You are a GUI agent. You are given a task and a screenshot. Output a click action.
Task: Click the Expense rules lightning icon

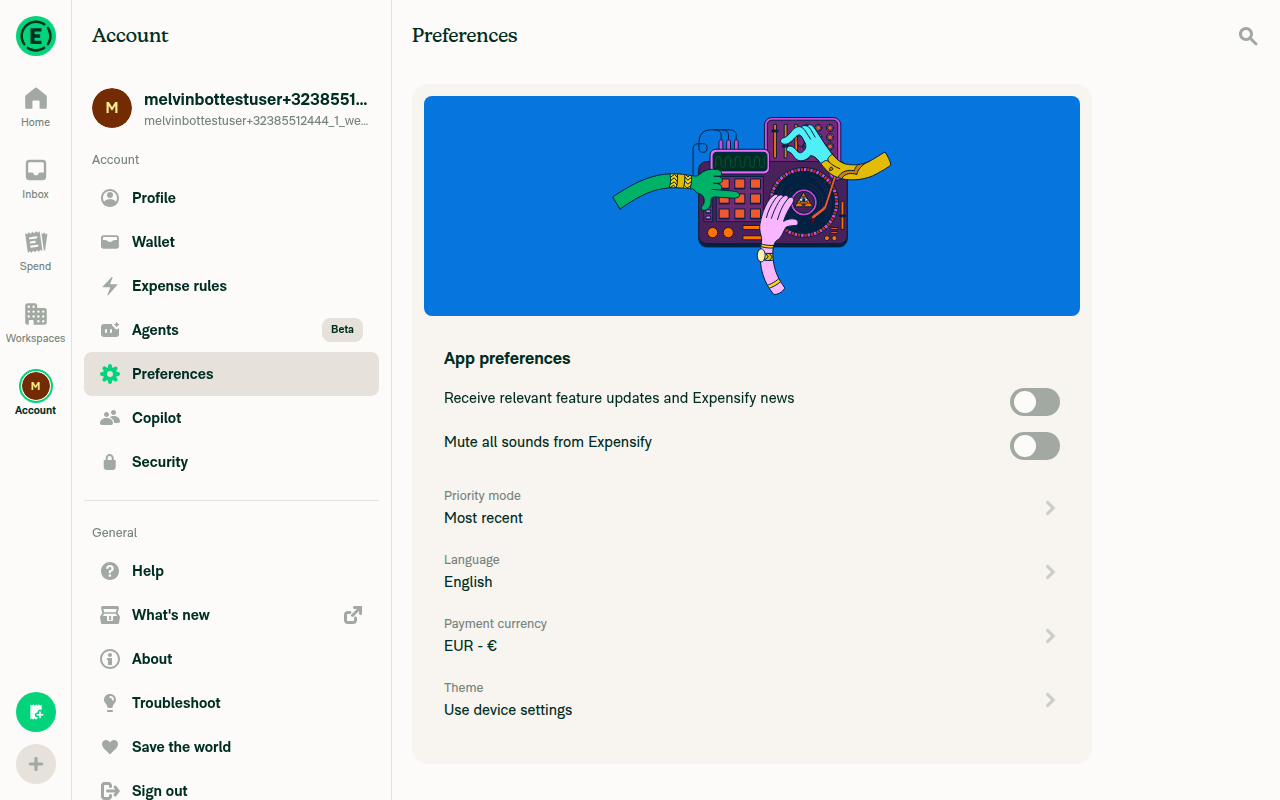click(110, 286)
